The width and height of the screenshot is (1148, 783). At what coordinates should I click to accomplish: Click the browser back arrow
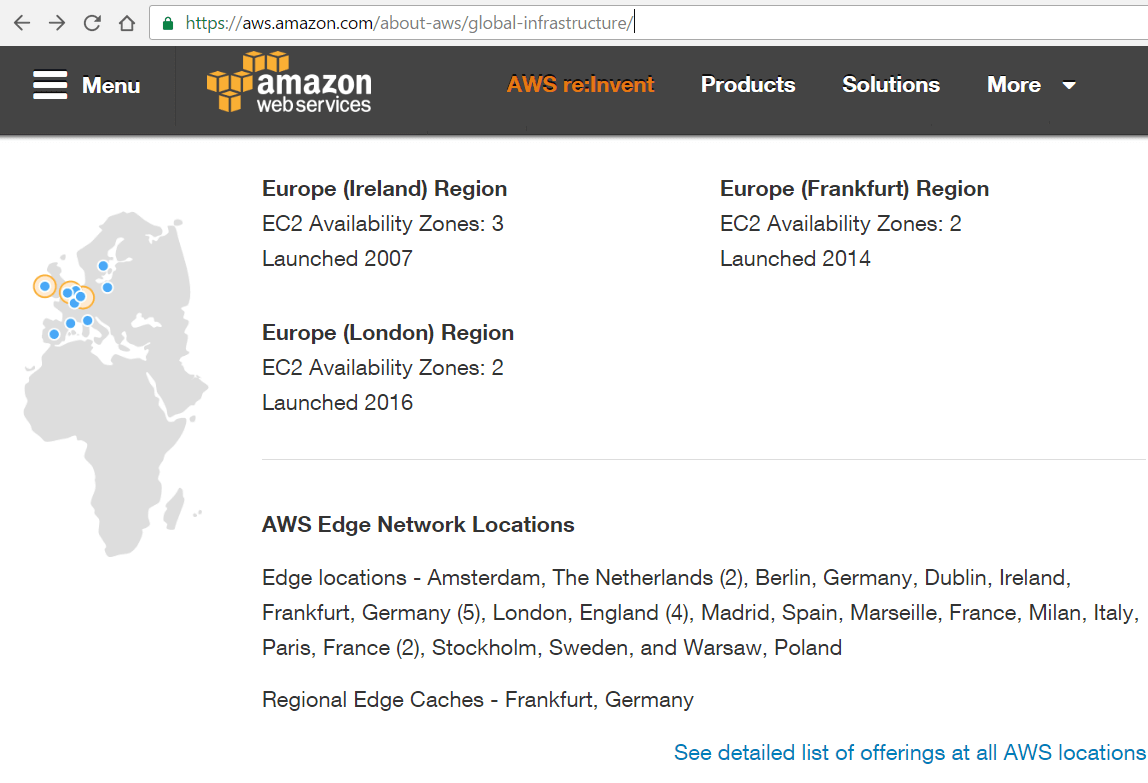coord(21,22)
